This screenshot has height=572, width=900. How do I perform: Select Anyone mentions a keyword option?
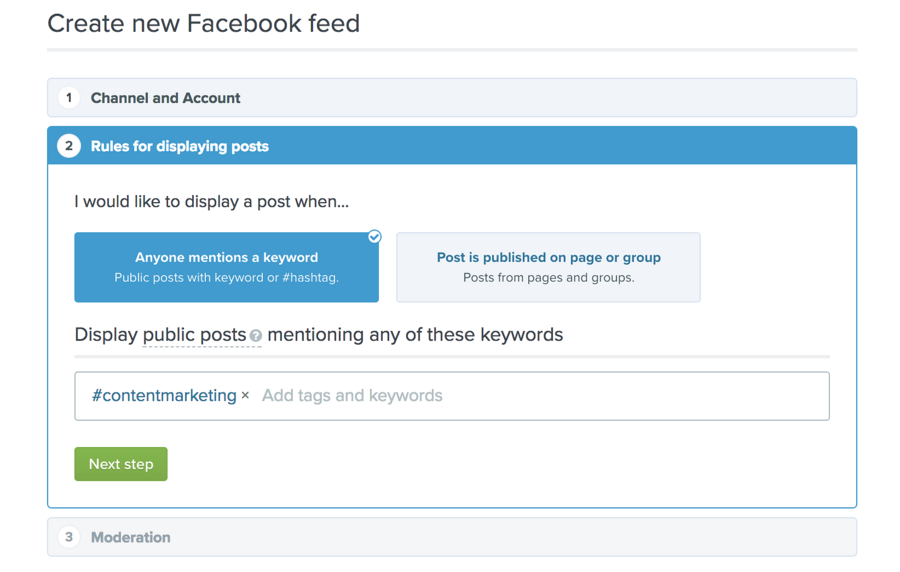(226, 267)
